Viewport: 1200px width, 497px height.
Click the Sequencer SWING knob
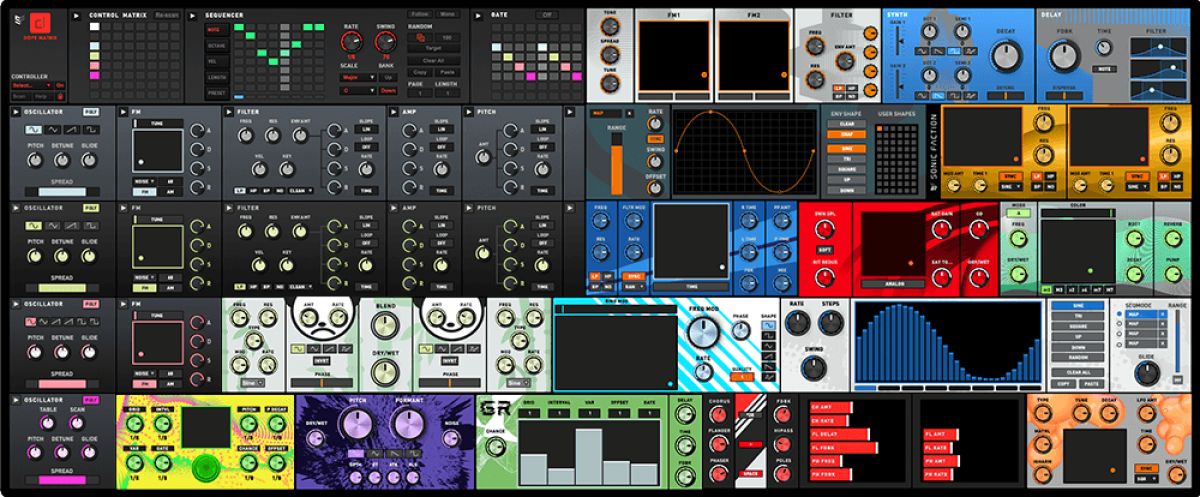[385, 42]
